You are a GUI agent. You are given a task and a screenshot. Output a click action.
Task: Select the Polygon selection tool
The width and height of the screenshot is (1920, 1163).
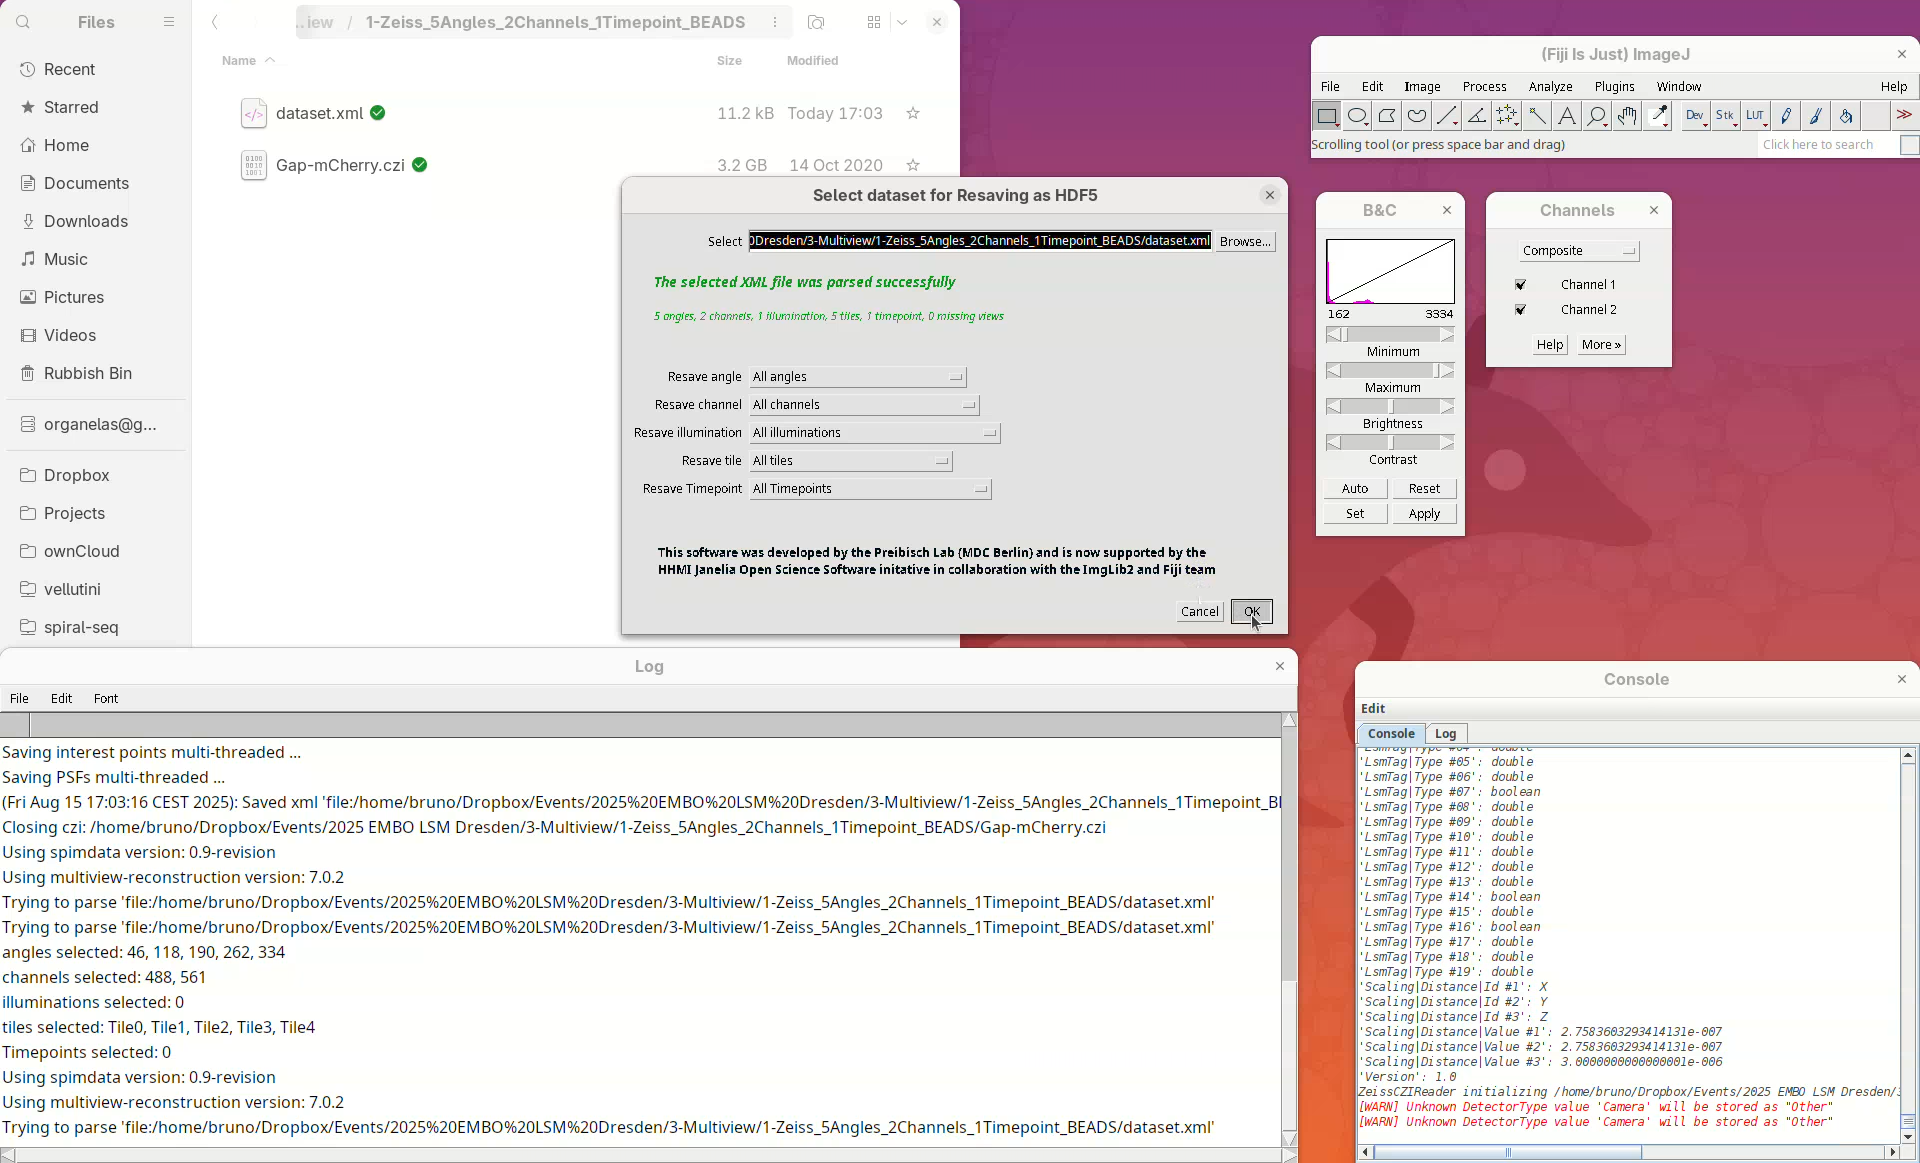coord(1387,116)
